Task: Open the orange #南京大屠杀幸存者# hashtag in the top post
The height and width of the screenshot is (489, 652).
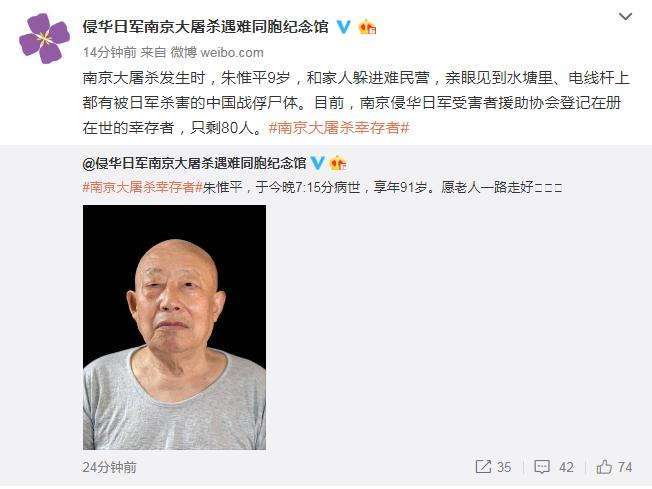Action: (x=339, y=128)
